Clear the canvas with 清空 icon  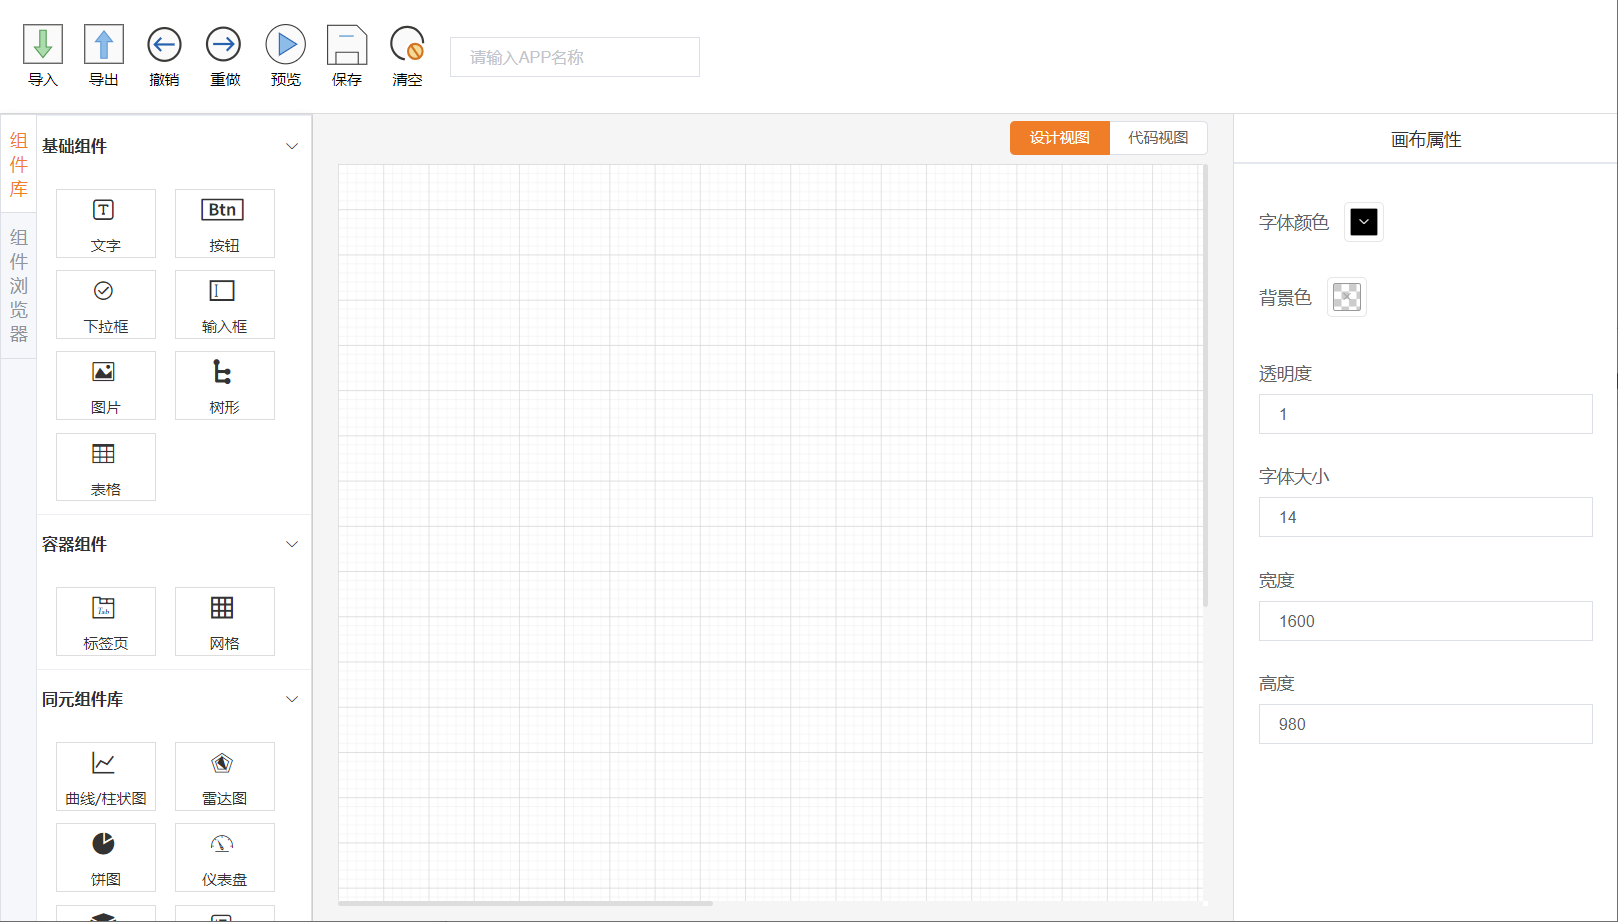tap(407, 45)
